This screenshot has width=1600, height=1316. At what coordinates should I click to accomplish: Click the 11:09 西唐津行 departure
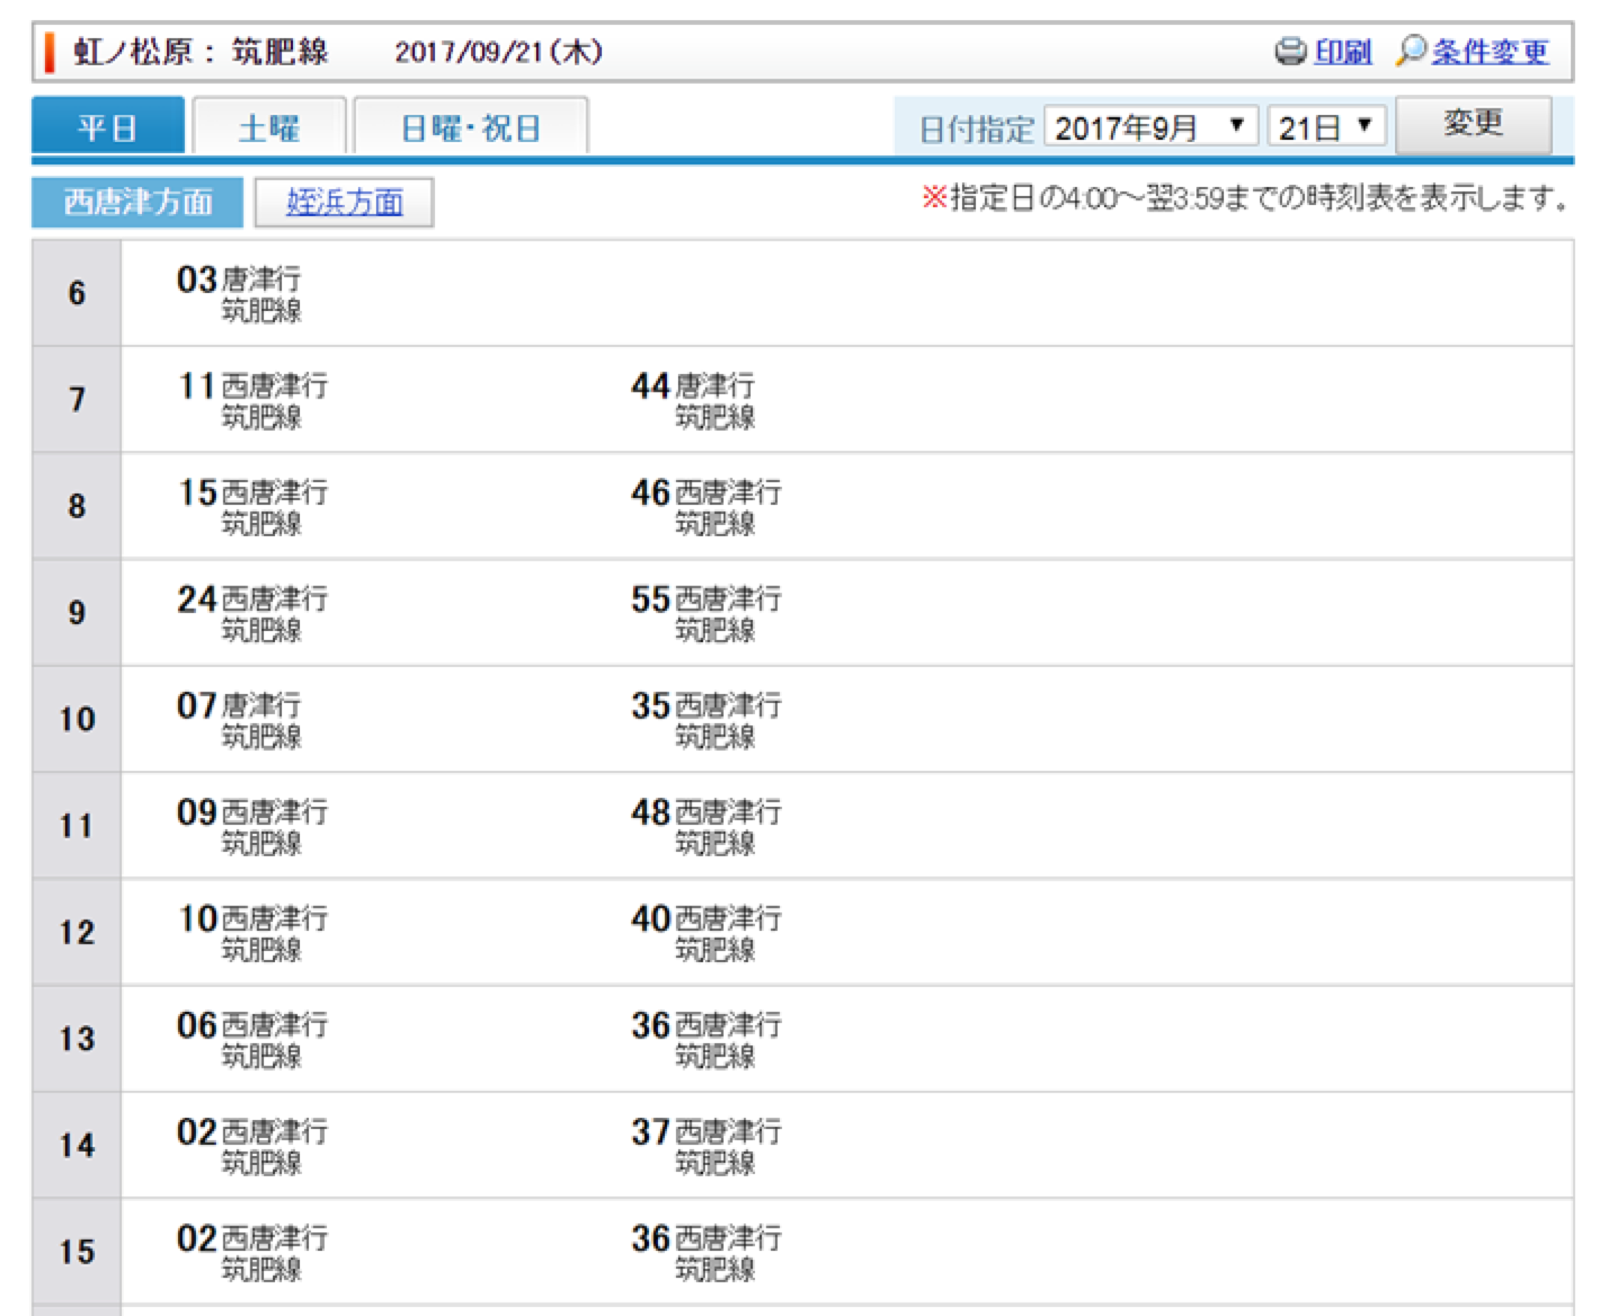click(252, 826)
